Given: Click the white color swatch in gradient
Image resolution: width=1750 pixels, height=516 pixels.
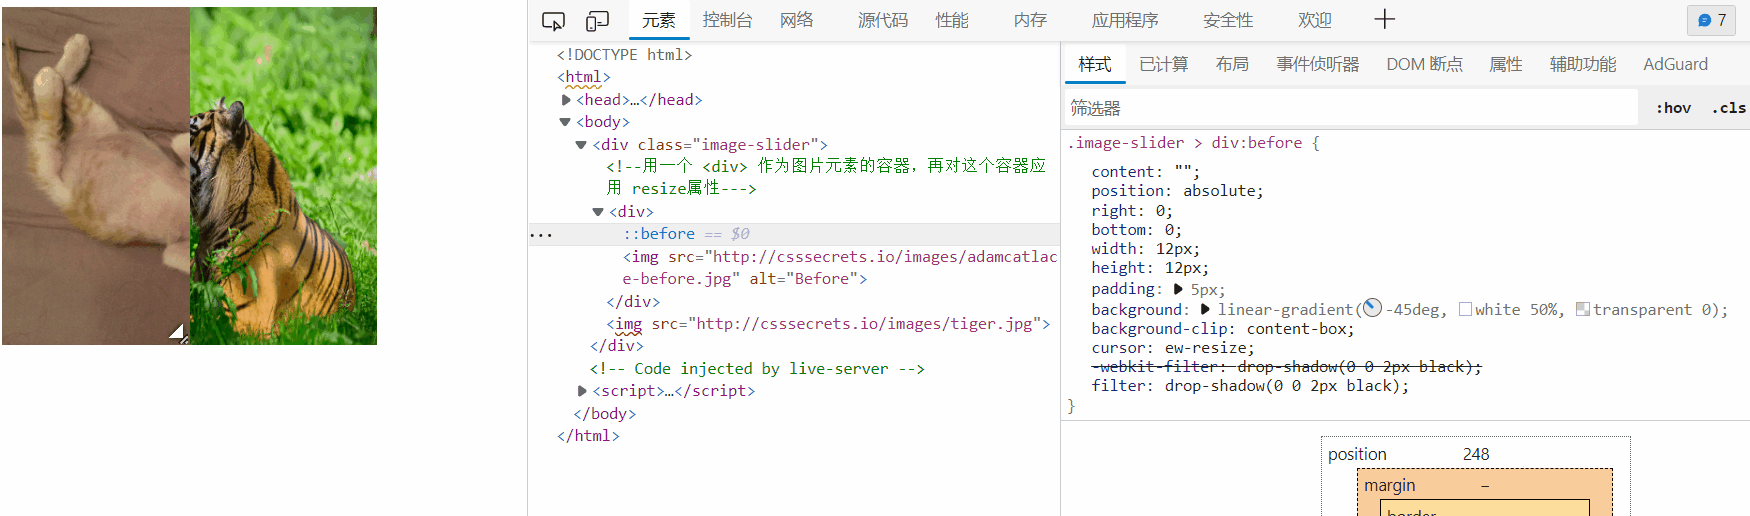Looking at the screenshot, I should [1465, 309].
